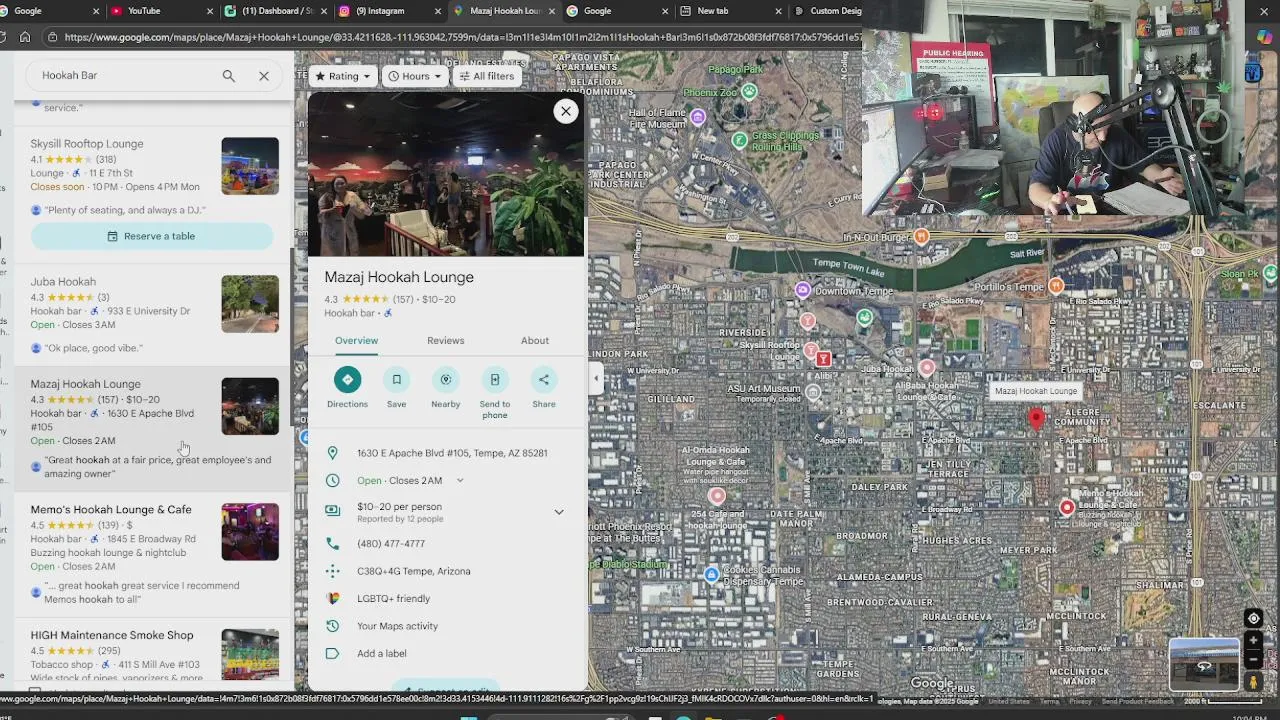The height and width of the screenshot is (720, 1280).
Task: Click Cookies Cannabis Dispensary Tempe marker
Action: click(x=711, y=575)
